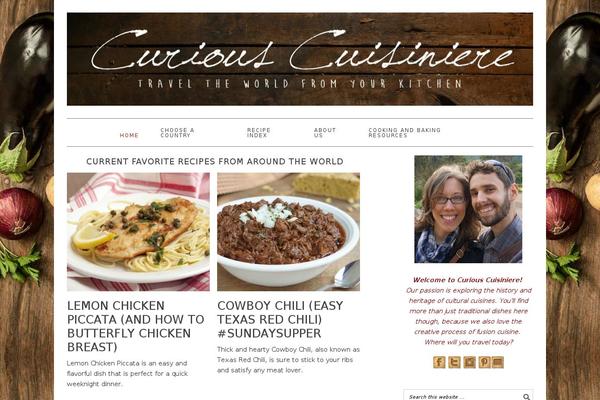Open the Cowboy Chili Texas Red Chili title

(x=280, y=319)
